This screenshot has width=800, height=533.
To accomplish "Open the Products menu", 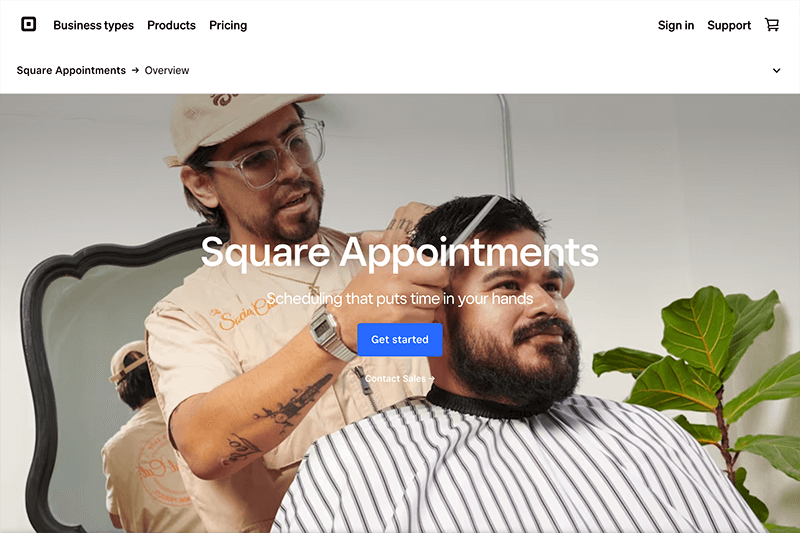I will (x=171, y=26).
